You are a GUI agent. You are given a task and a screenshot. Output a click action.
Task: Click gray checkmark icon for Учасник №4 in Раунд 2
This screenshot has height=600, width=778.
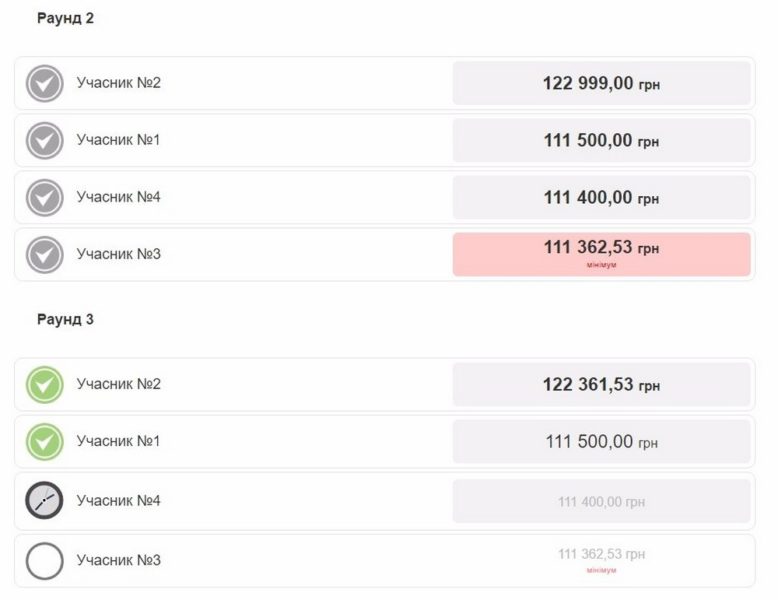[x=44, y=198]
